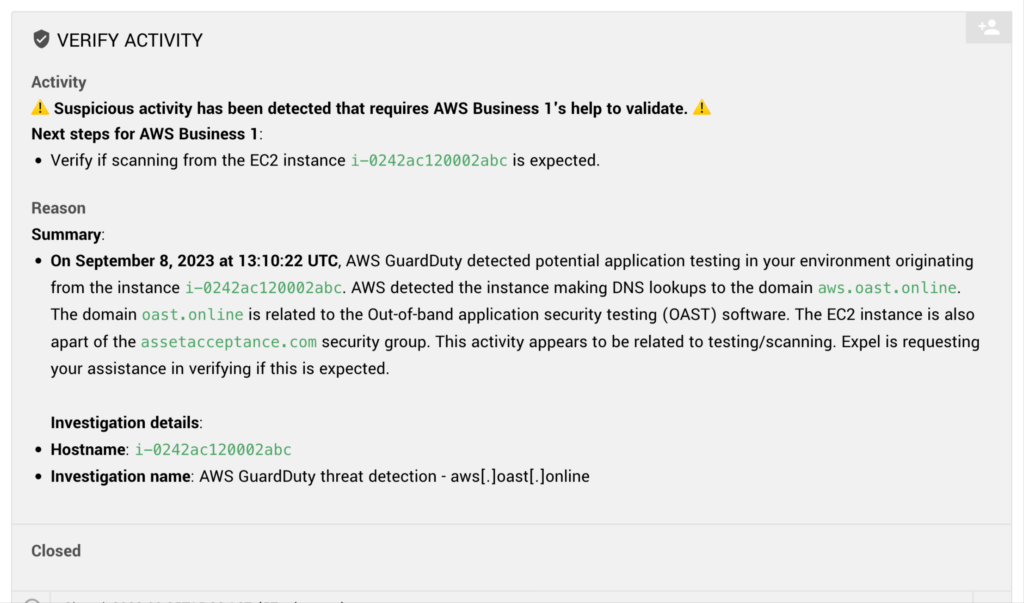Click the Investigation details label
The height and width of the screenshot is (603, 1024).
124,422
